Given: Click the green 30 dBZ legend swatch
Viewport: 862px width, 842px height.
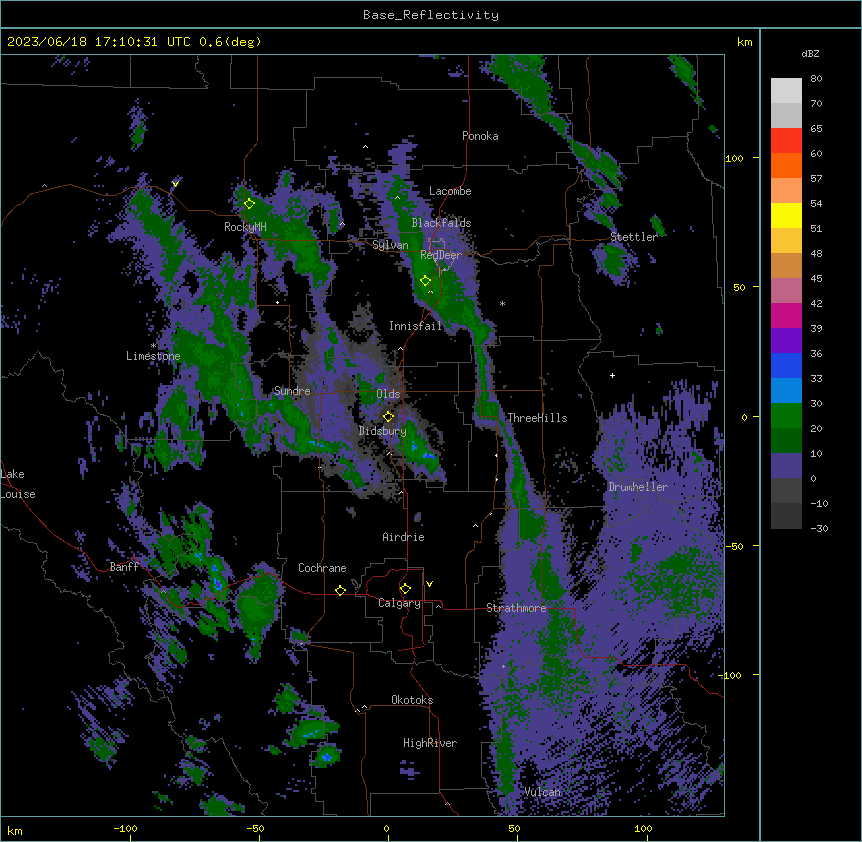Looking at the screenshot, I should click(786, 416).
